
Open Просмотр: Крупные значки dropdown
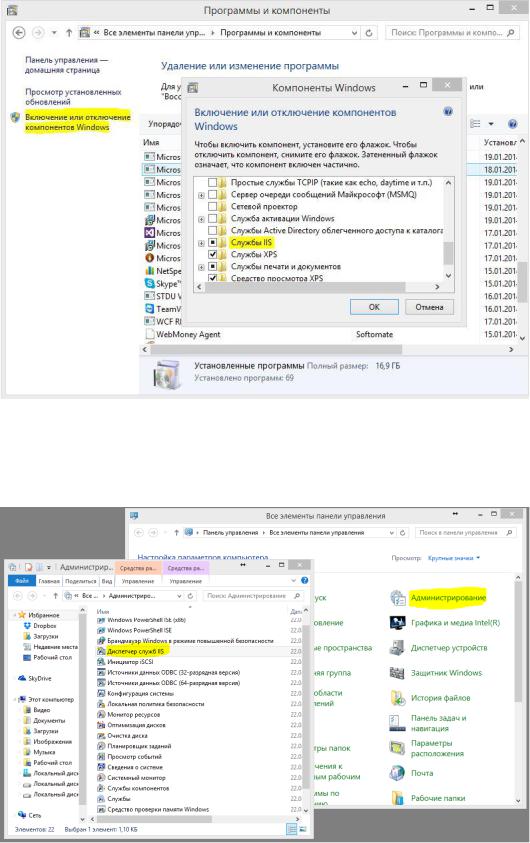pyautogui.click(x=454, y=558)
